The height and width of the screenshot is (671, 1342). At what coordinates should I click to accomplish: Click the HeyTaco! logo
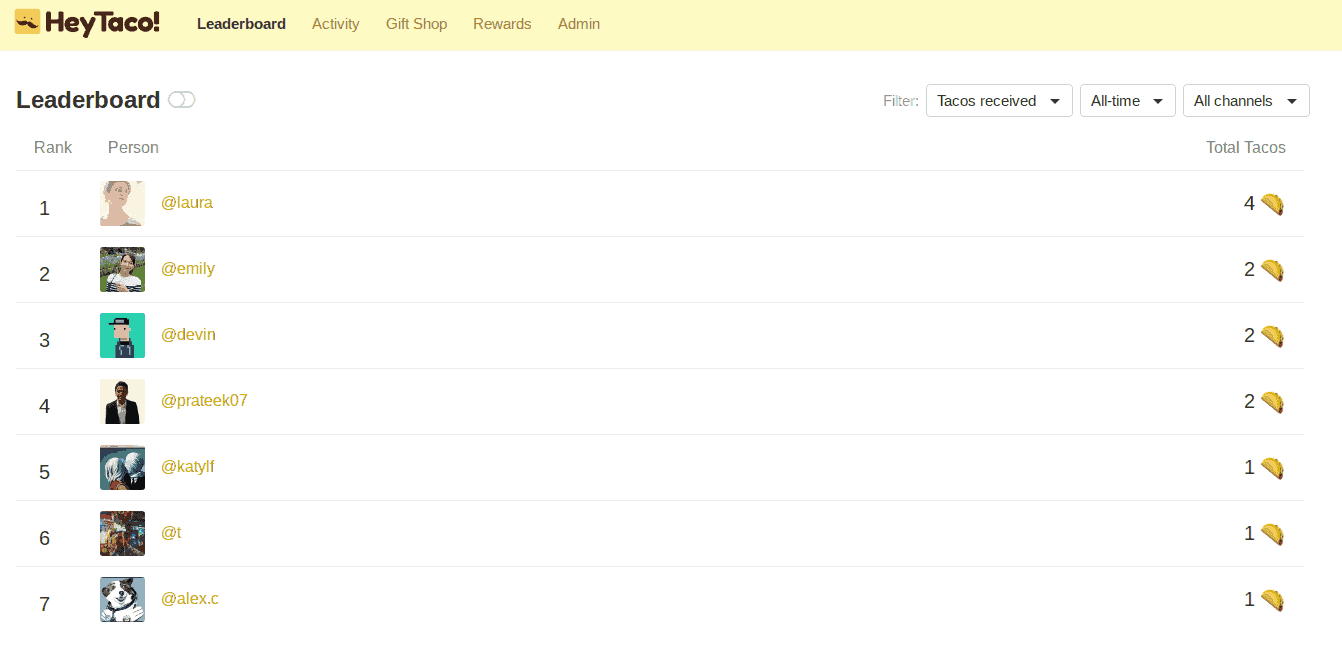pos(87,22)
